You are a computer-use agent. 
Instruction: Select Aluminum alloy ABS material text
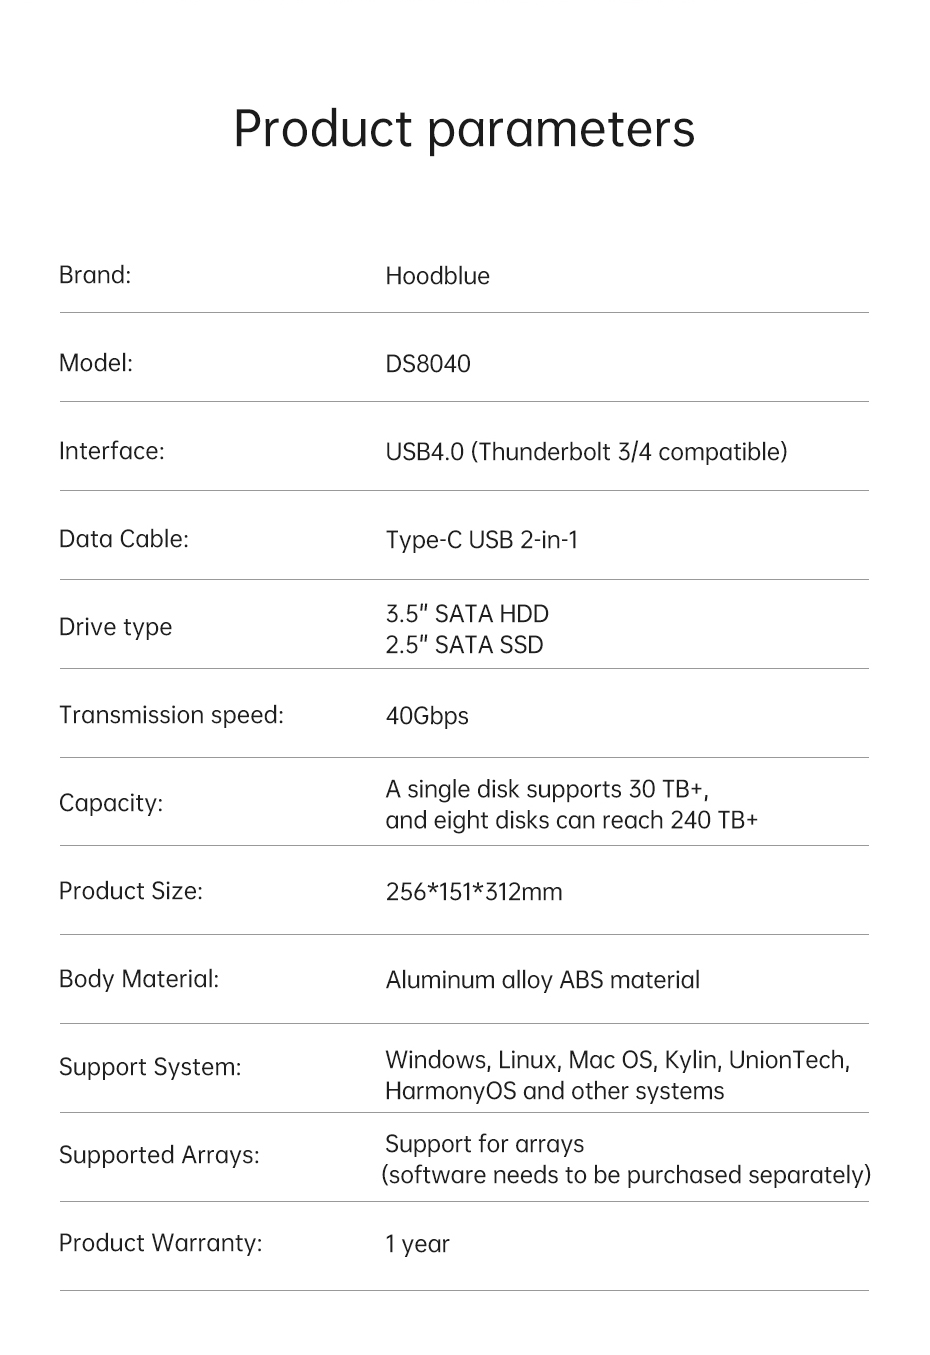pos(543,980)
